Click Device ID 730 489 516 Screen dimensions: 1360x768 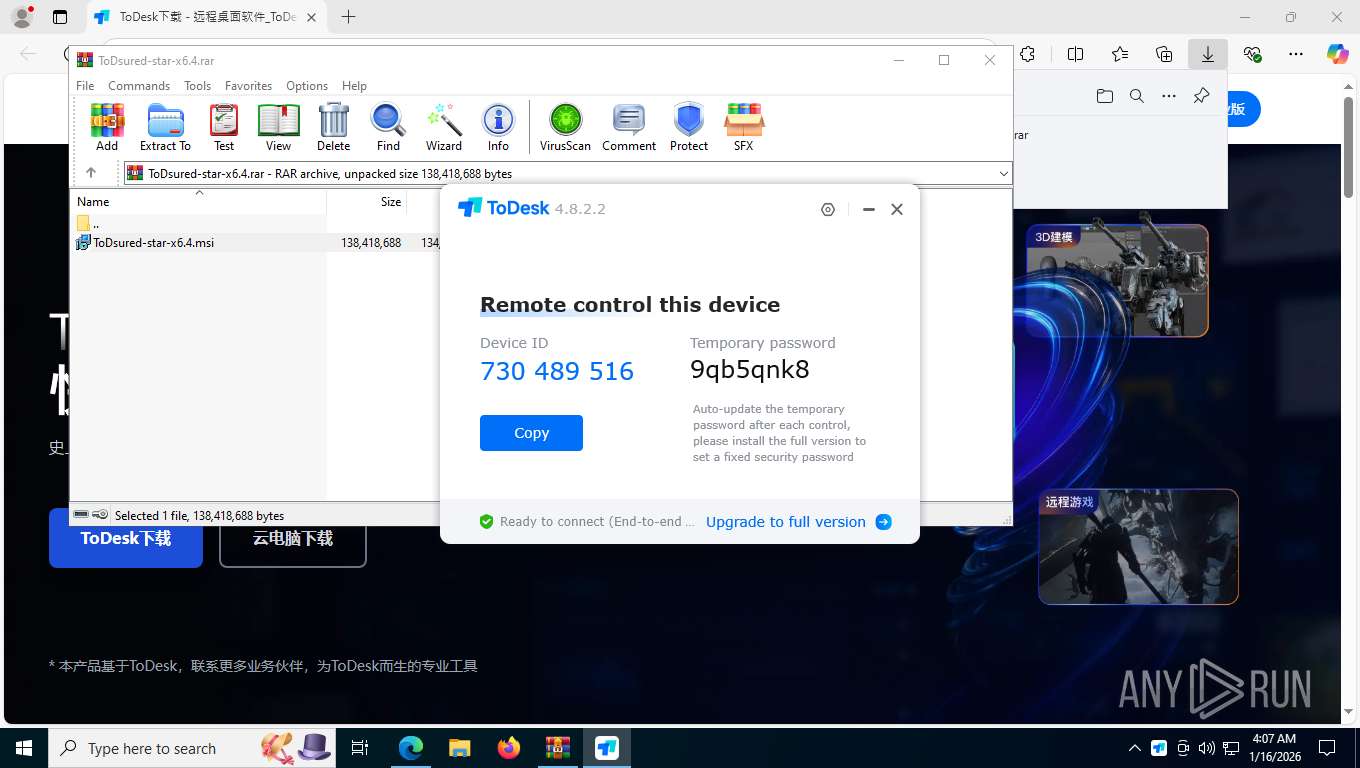[x=557, y=371]
